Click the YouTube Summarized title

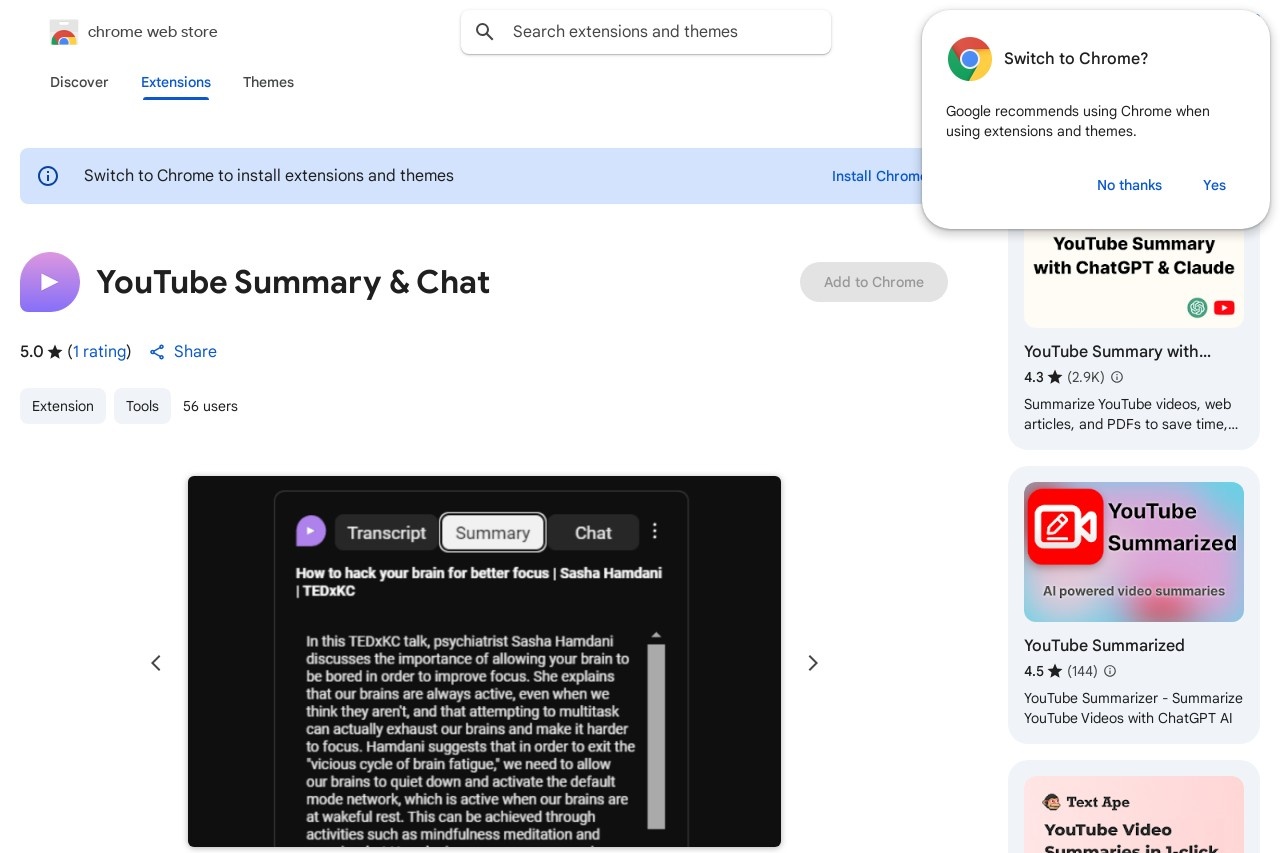coord(1104,646)
